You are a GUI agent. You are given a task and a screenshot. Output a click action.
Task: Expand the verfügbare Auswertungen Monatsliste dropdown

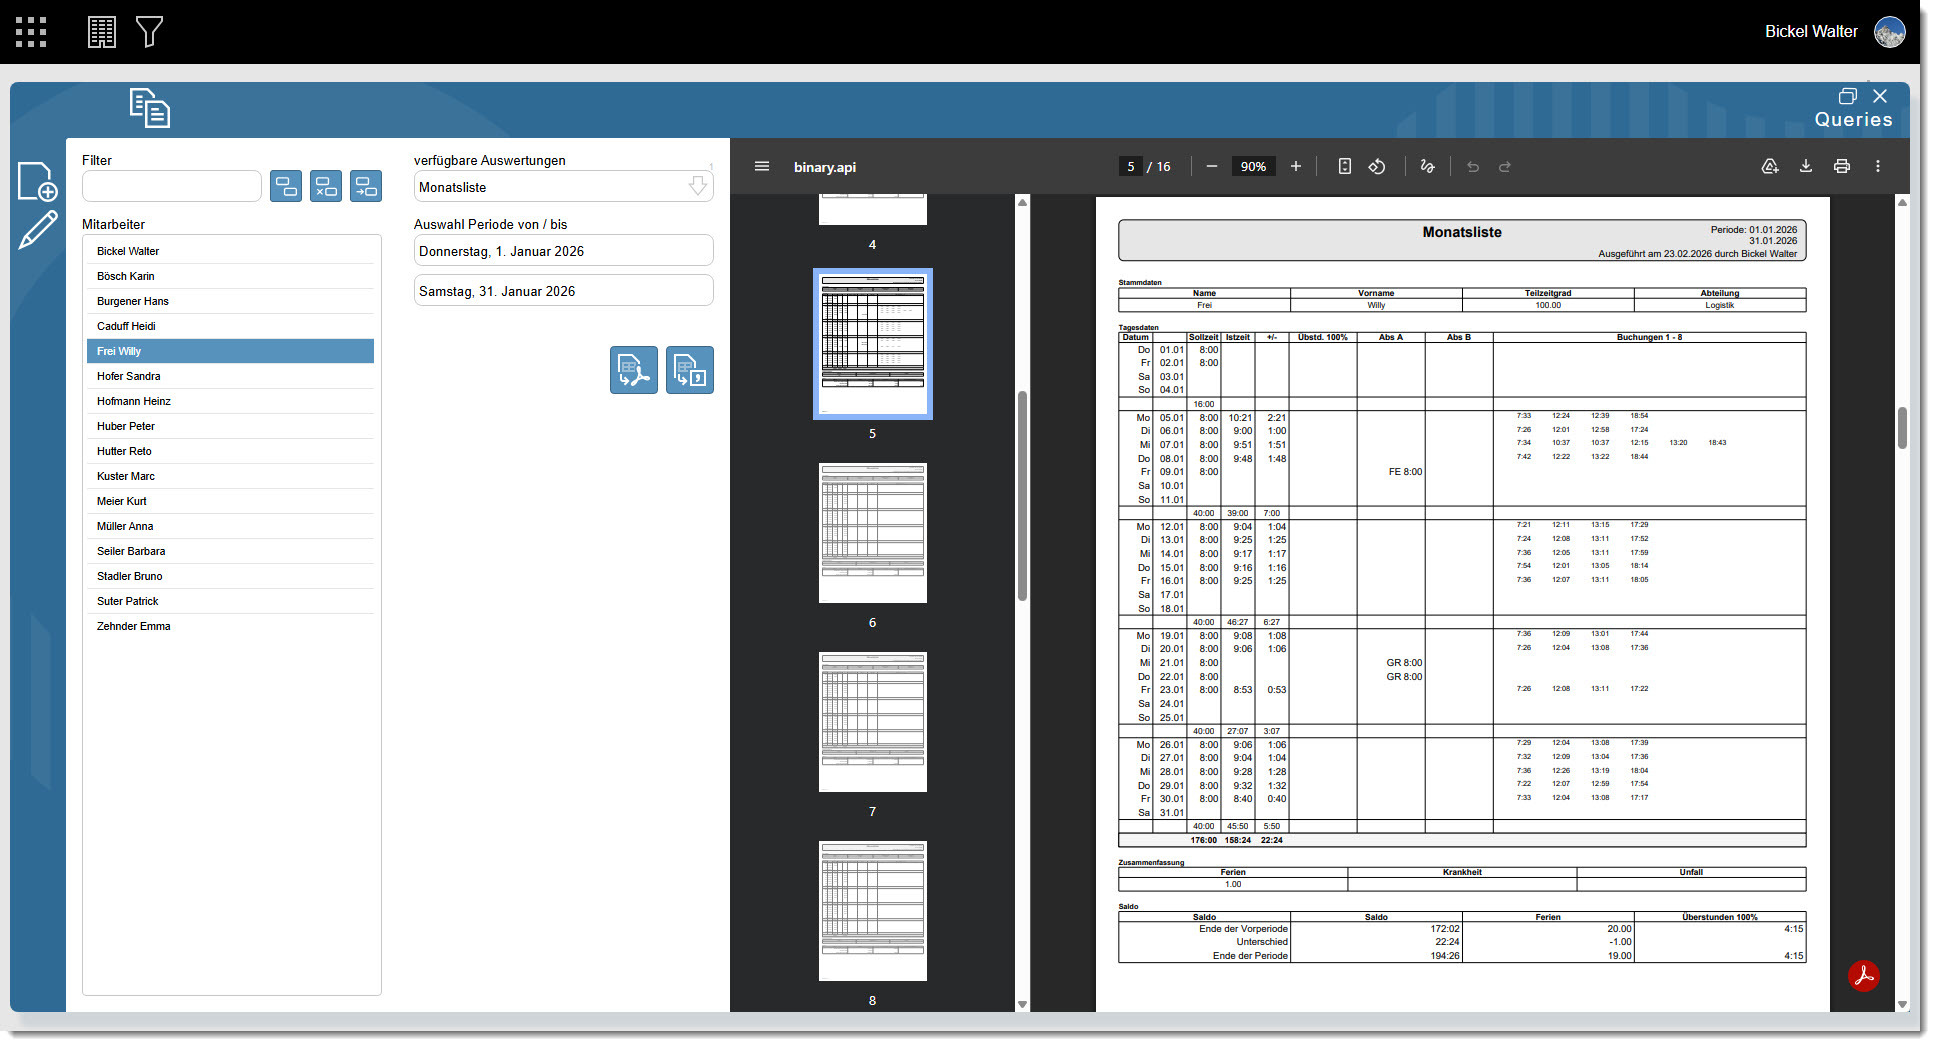pos(697,187)
